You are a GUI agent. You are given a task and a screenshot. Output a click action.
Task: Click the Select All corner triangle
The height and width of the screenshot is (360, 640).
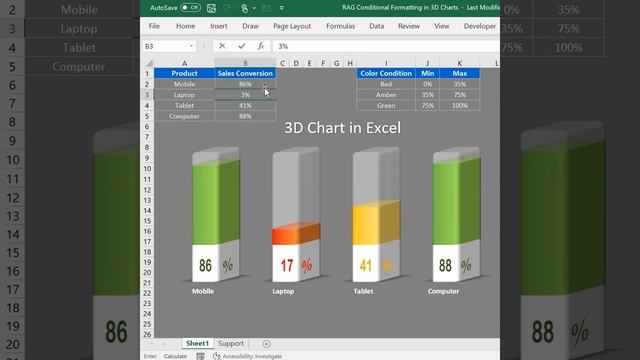pos(149,63)
